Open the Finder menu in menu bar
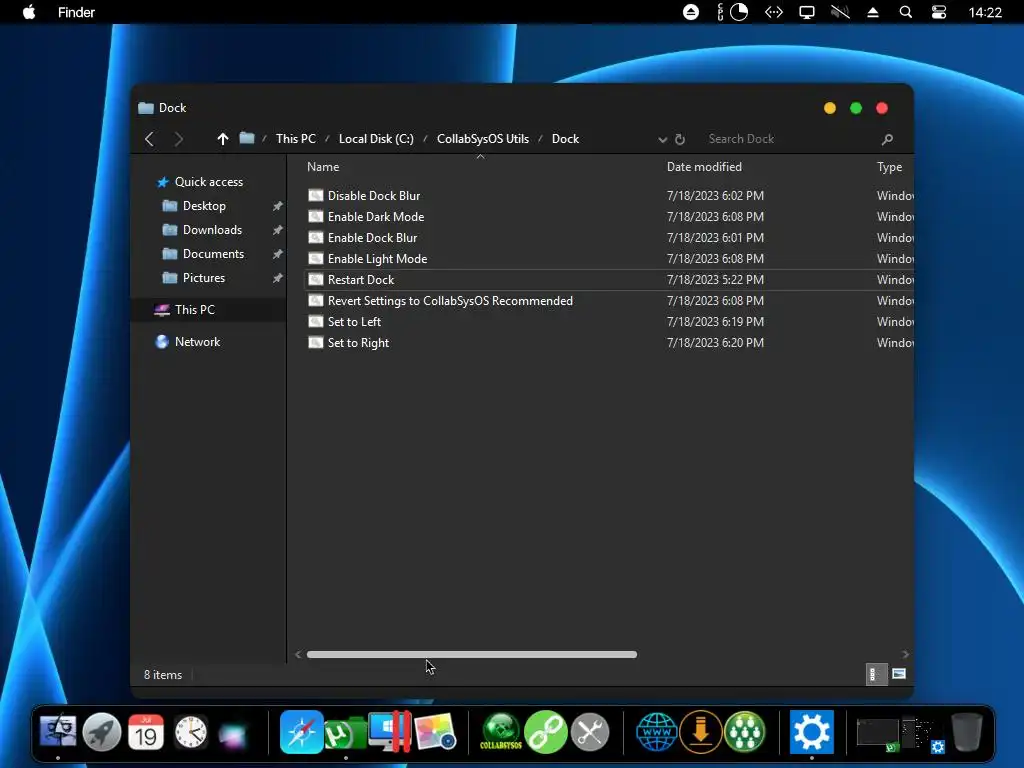Viewport: 1024px width, 768px height. pyautogui.click(x=76, y=12)
